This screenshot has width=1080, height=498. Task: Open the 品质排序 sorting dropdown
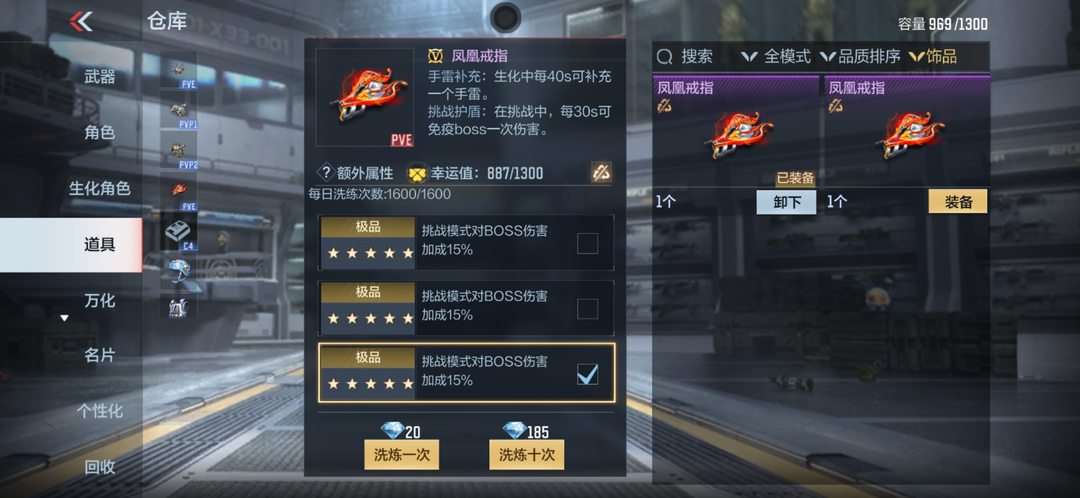click(x=860, y=56)
